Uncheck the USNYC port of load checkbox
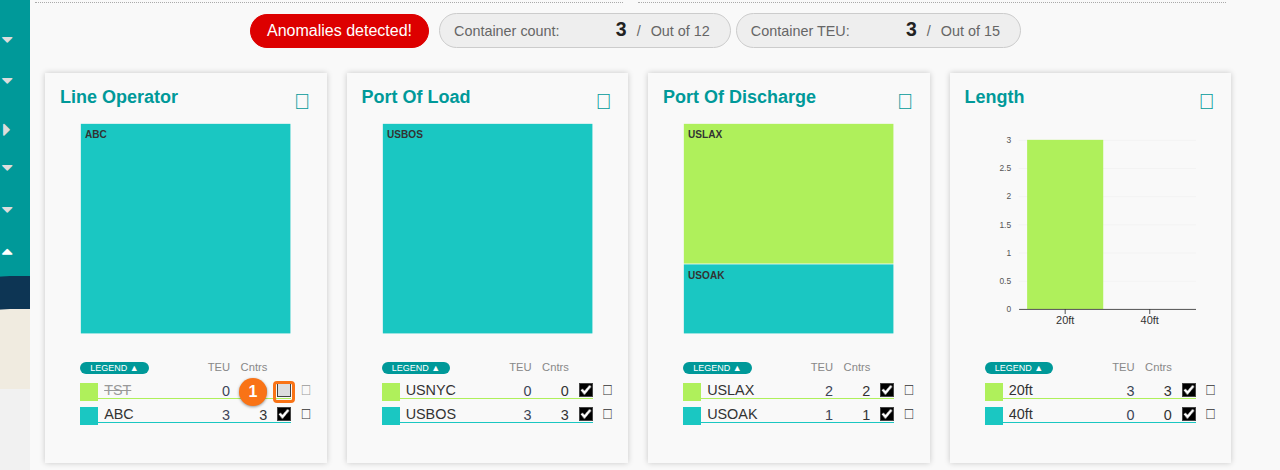Image resolution: width=1280 pixels, height=470 pixels. point(586,390)
